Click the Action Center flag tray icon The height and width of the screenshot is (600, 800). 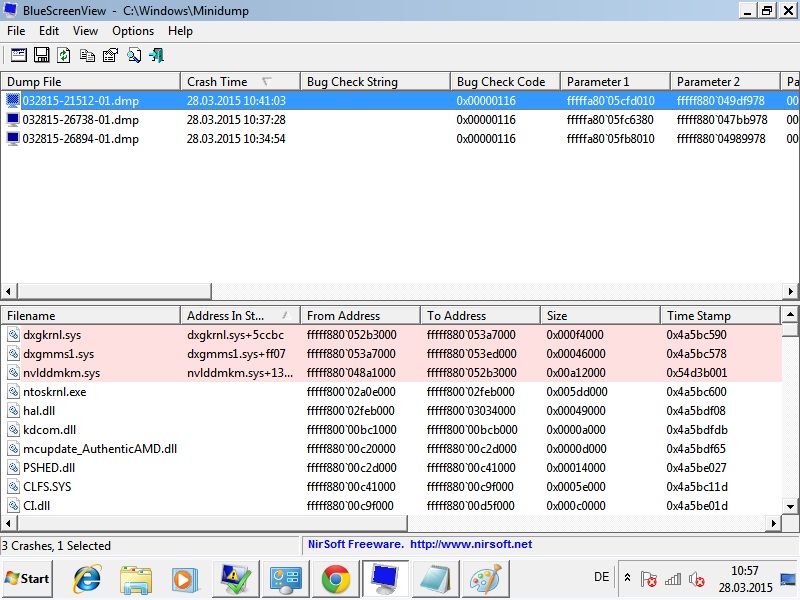648,579
